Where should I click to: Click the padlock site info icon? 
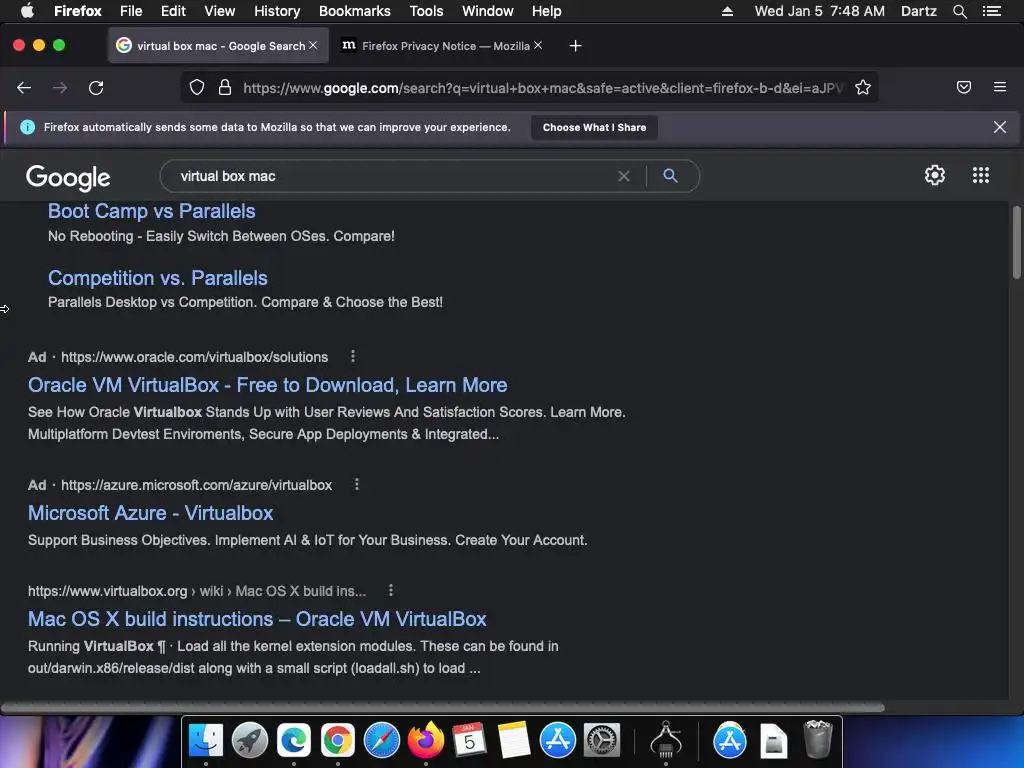[x=225, y=88]
